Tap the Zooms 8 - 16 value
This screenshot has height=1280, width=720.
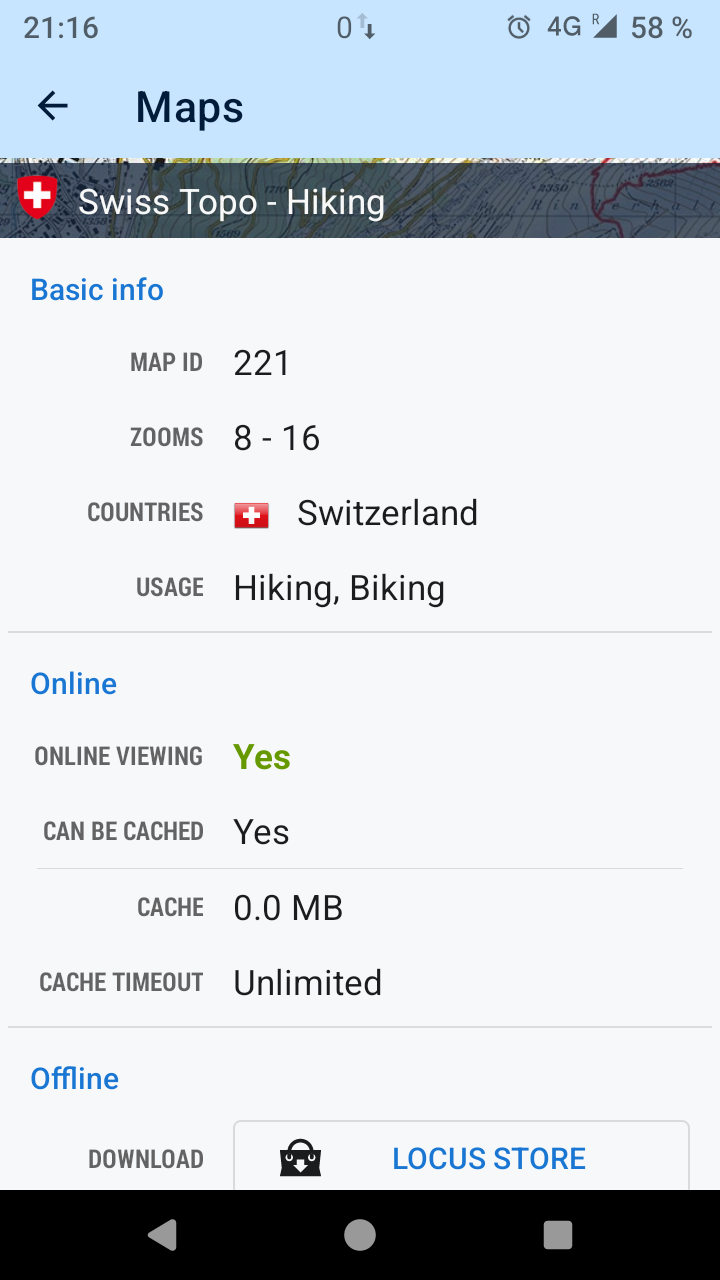click(x=277, y=438)
